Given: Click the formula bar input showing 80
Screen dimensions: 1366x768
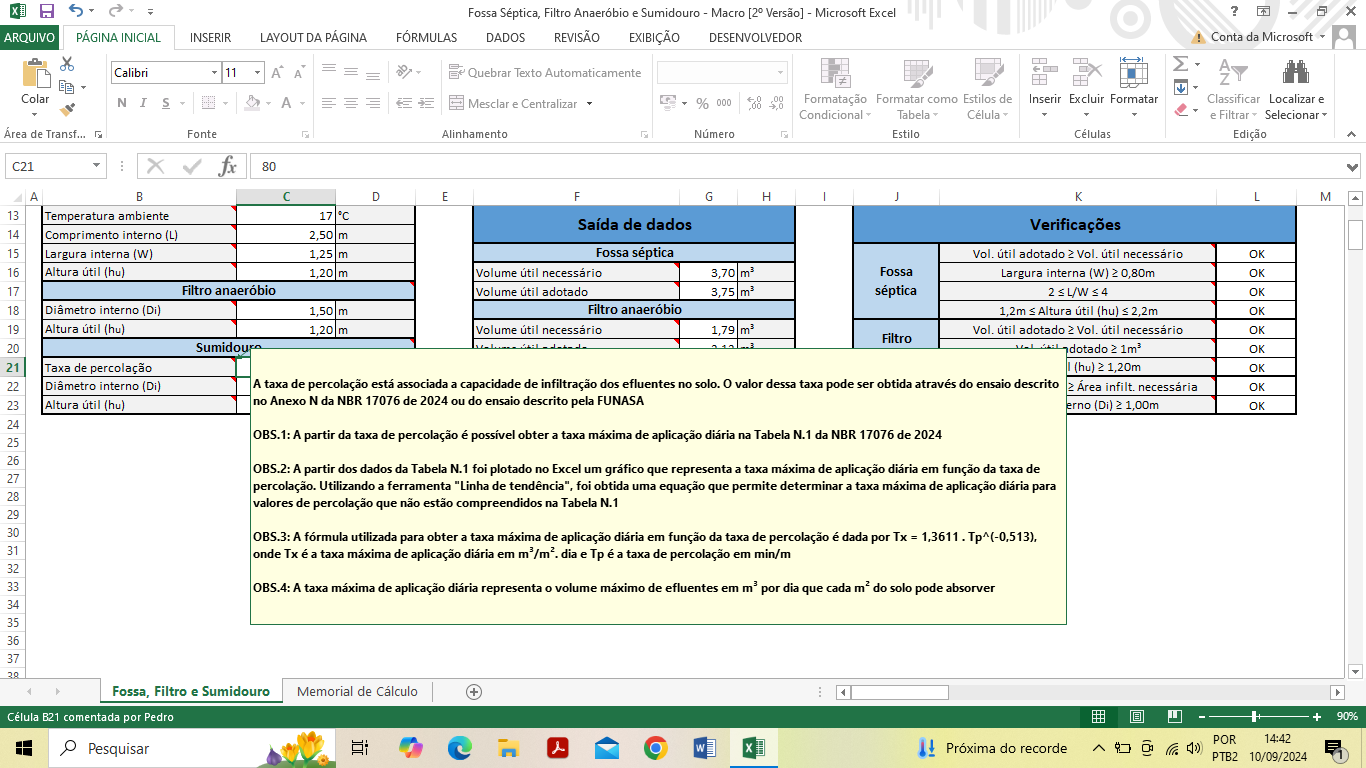Looking at the screenshot, I should [700, 166].
